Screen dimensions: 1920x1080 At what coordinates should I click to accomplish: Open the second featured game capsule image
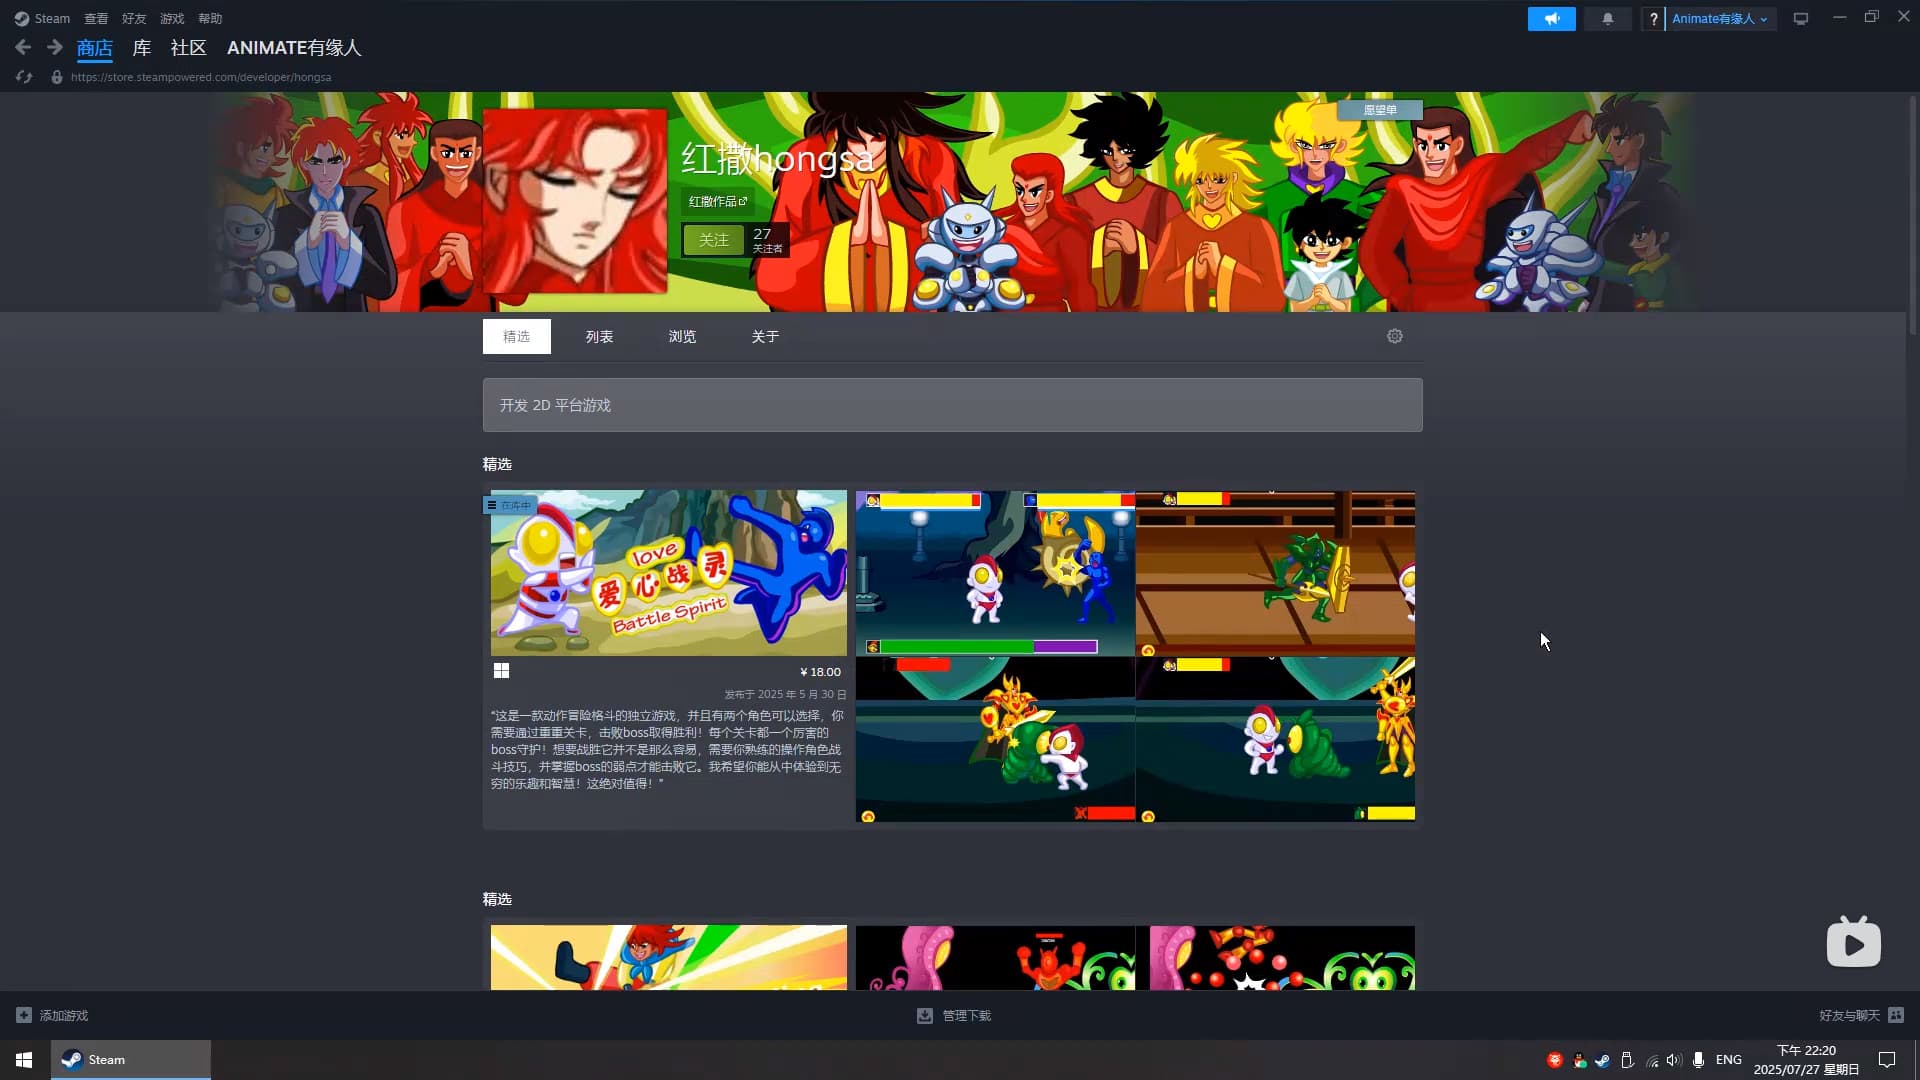[x=669, y=957]
